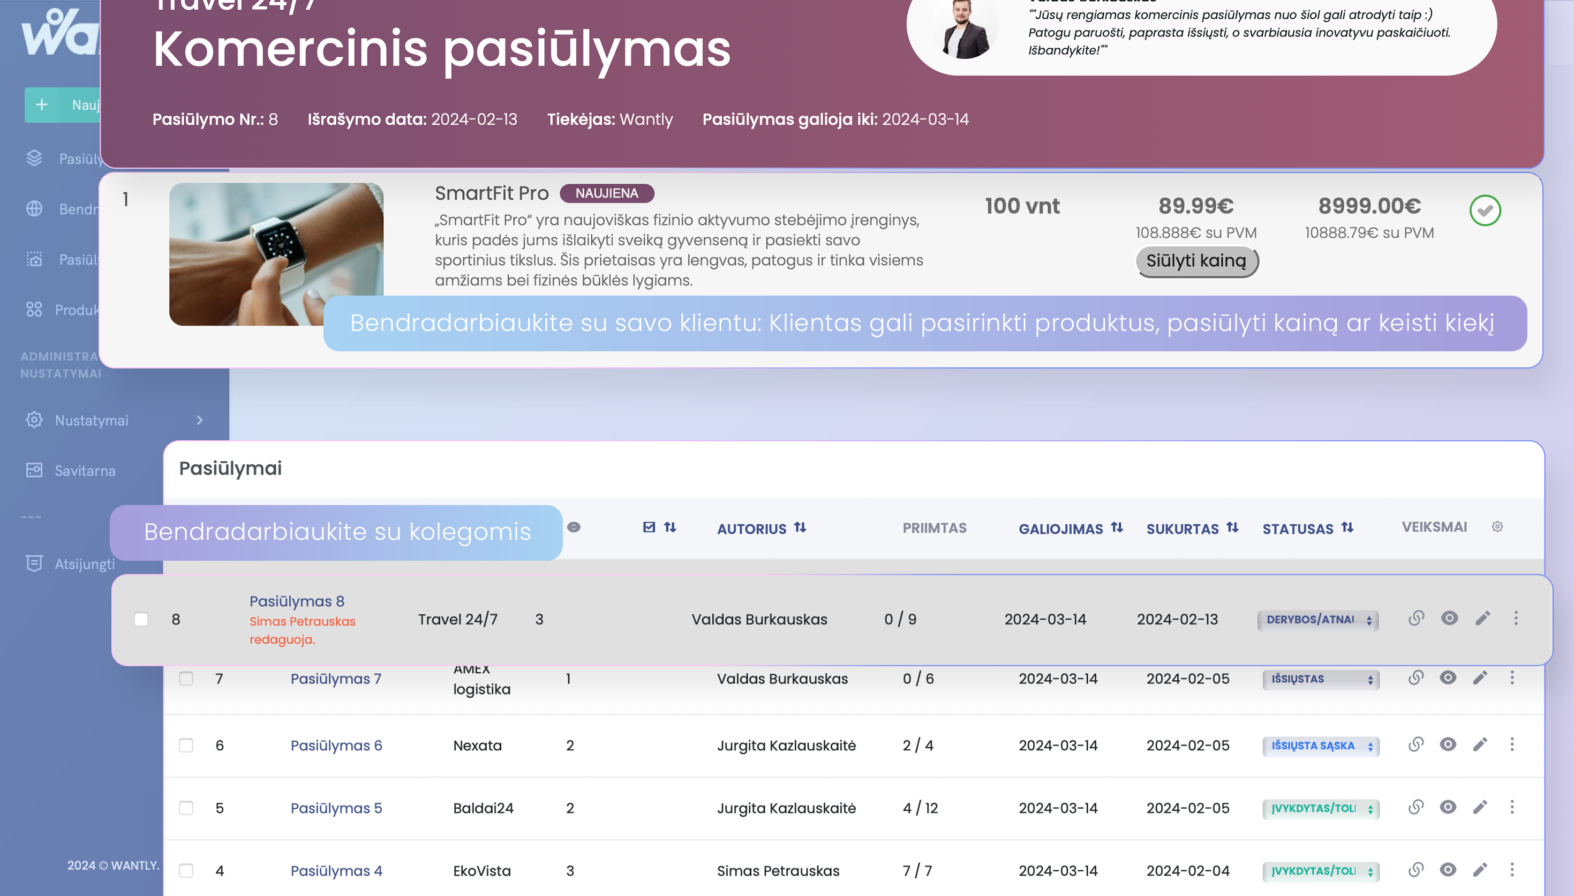The width and height of the screenshot is (1574, 896).
Task: Copy link icon for Pasiūlymas 5
Action: pyautogui.click(x=1415, y=807)
